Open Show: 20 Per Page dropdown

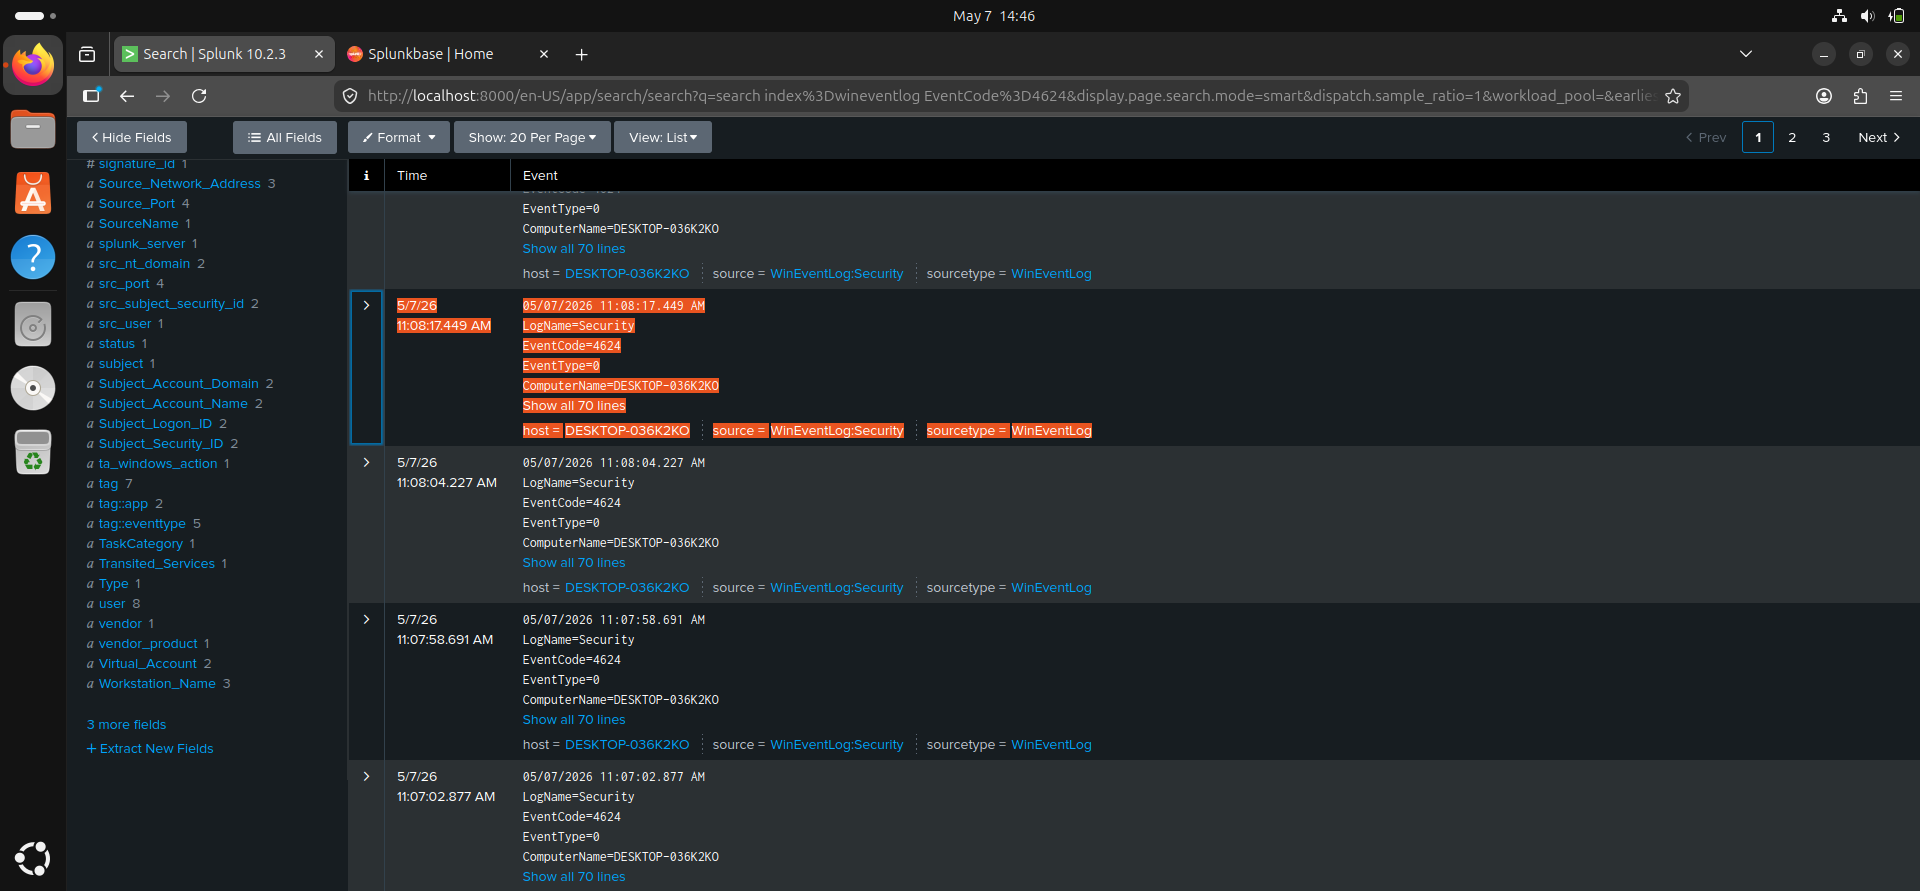532,137
